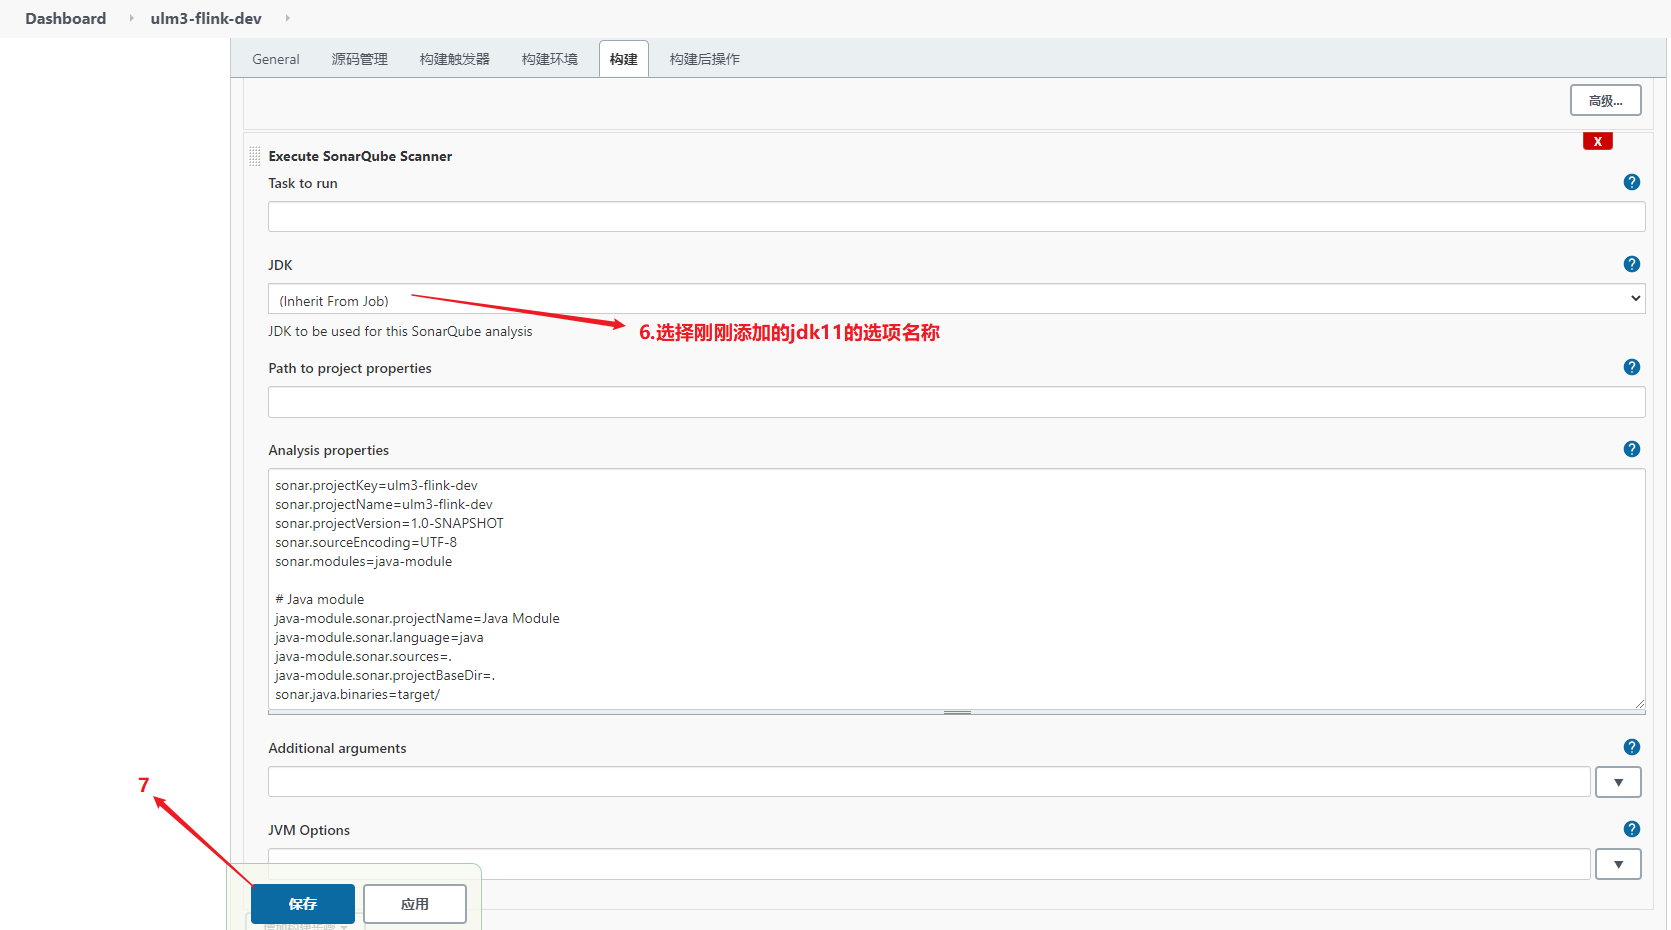Switch to the 构建后操作 tab
This screenshot has height=930, width=1671.
click(x=705, y=59)
